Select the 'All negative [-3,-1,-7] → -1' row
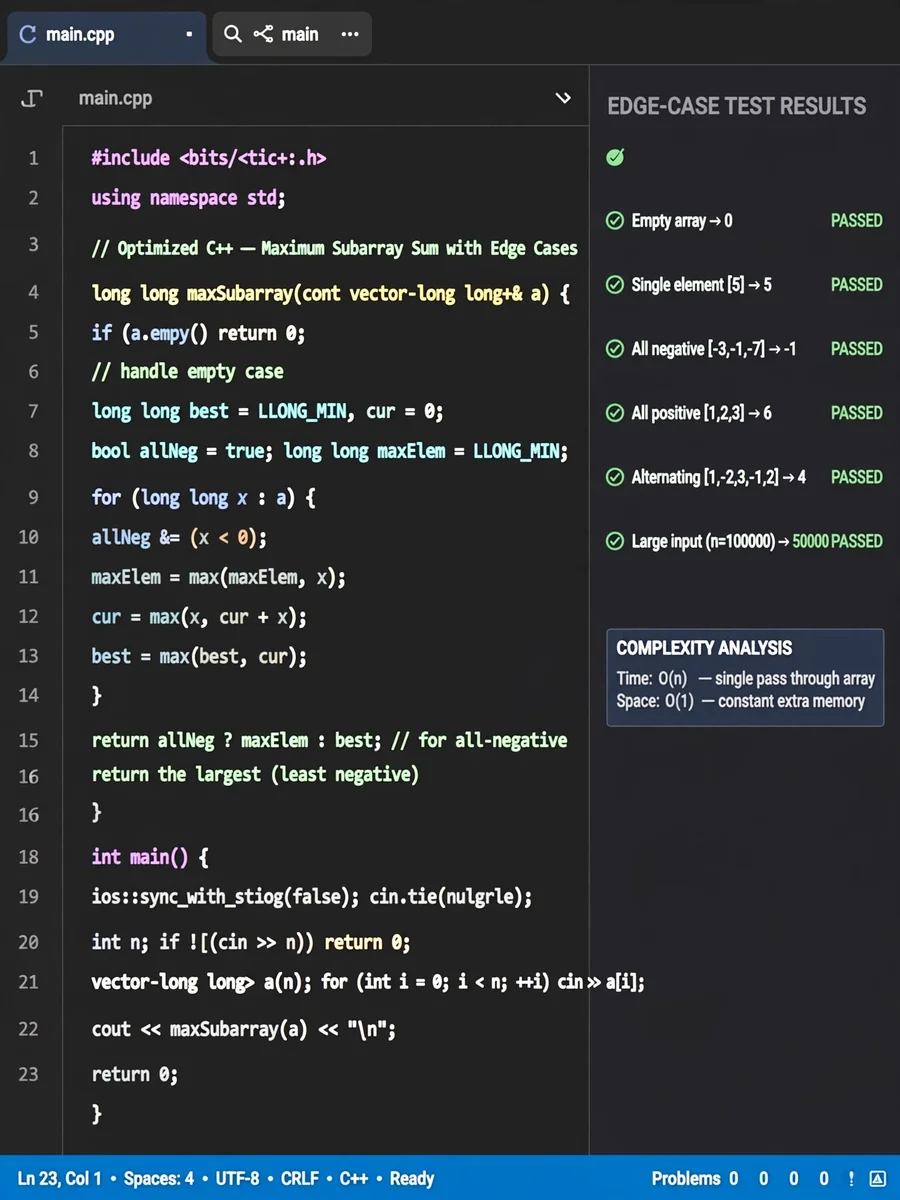This screenshot has width=900, height=1200. coord(744,349)
